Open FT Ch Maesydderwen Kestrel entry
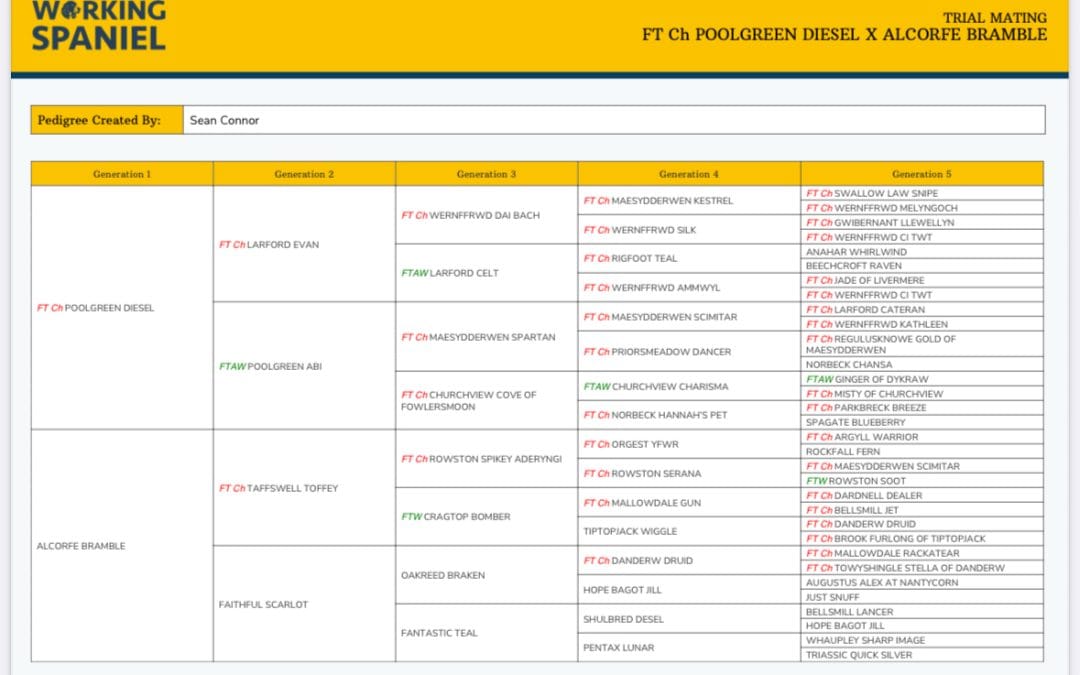 click(x=658, y=200)
